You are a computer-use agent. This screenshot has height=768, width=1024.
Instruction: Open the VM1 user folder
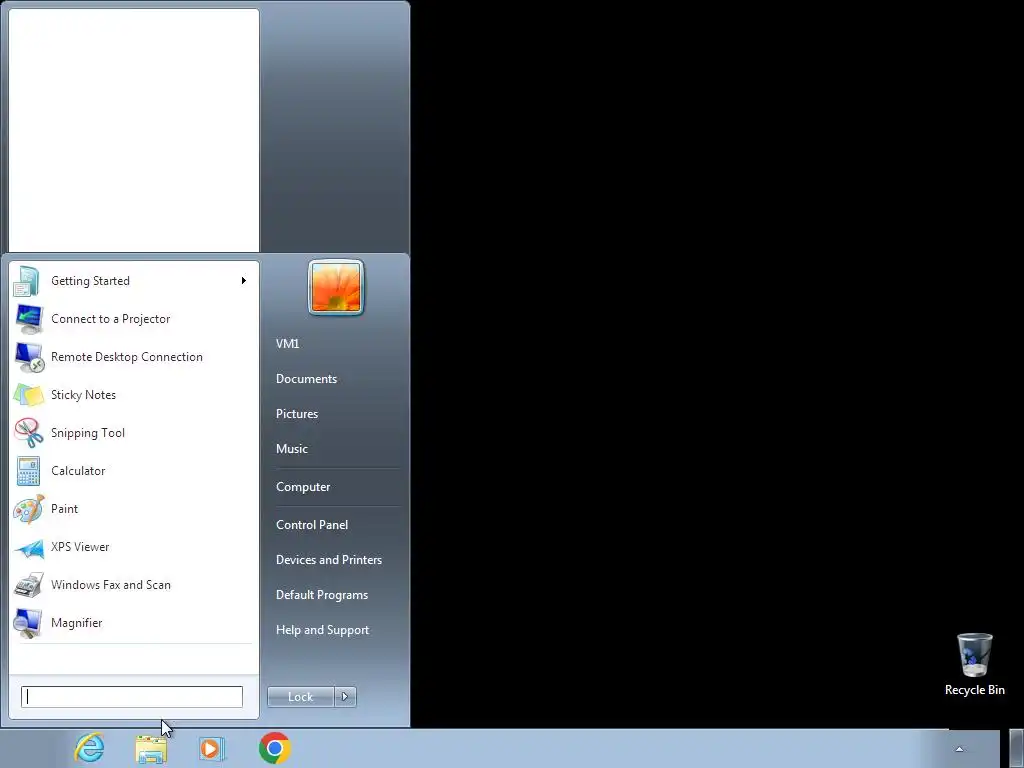click(x=287, y=344)
